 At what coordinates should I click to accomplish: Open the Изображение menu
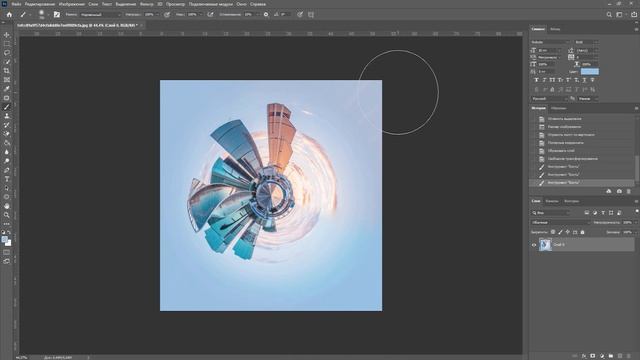[x=72, y=4]
